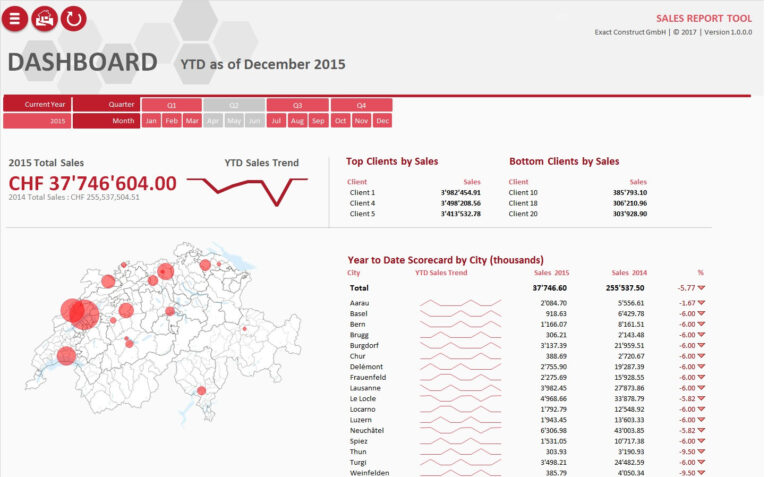Toggle the Q1 quarter filter
Image resolution: width=768 pixels, height=477 pixels.
[171, 105]
